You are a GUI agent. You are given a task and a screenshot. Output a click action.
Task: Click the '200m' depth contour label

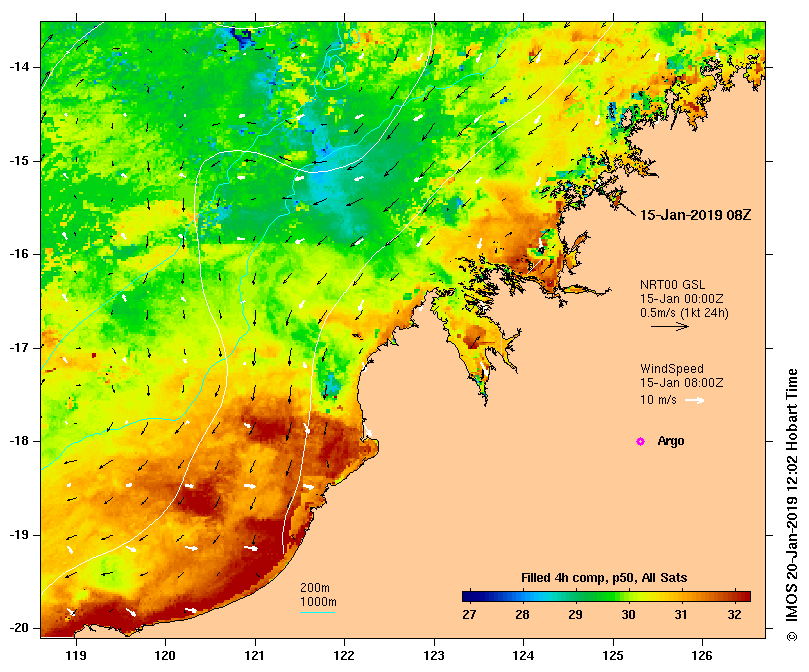315,588
